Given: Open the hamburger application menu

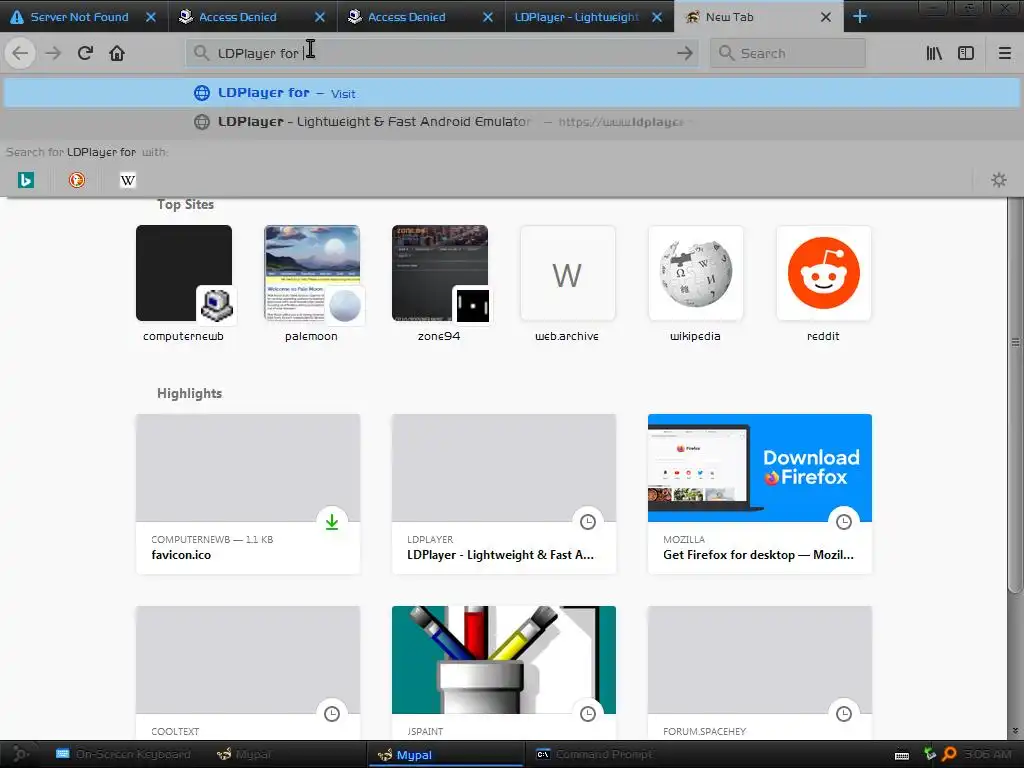Looking at the screenshot, I should [1004, 54].
